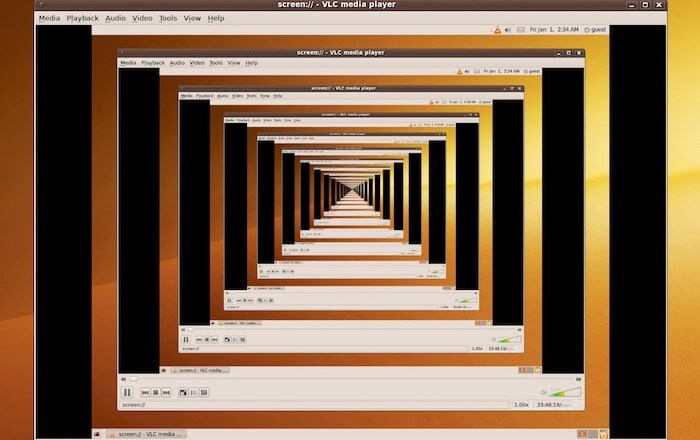The image size is (700, 440).
Task: Open the Playback menu in the first nested VLC window
Action: [153, 63]
